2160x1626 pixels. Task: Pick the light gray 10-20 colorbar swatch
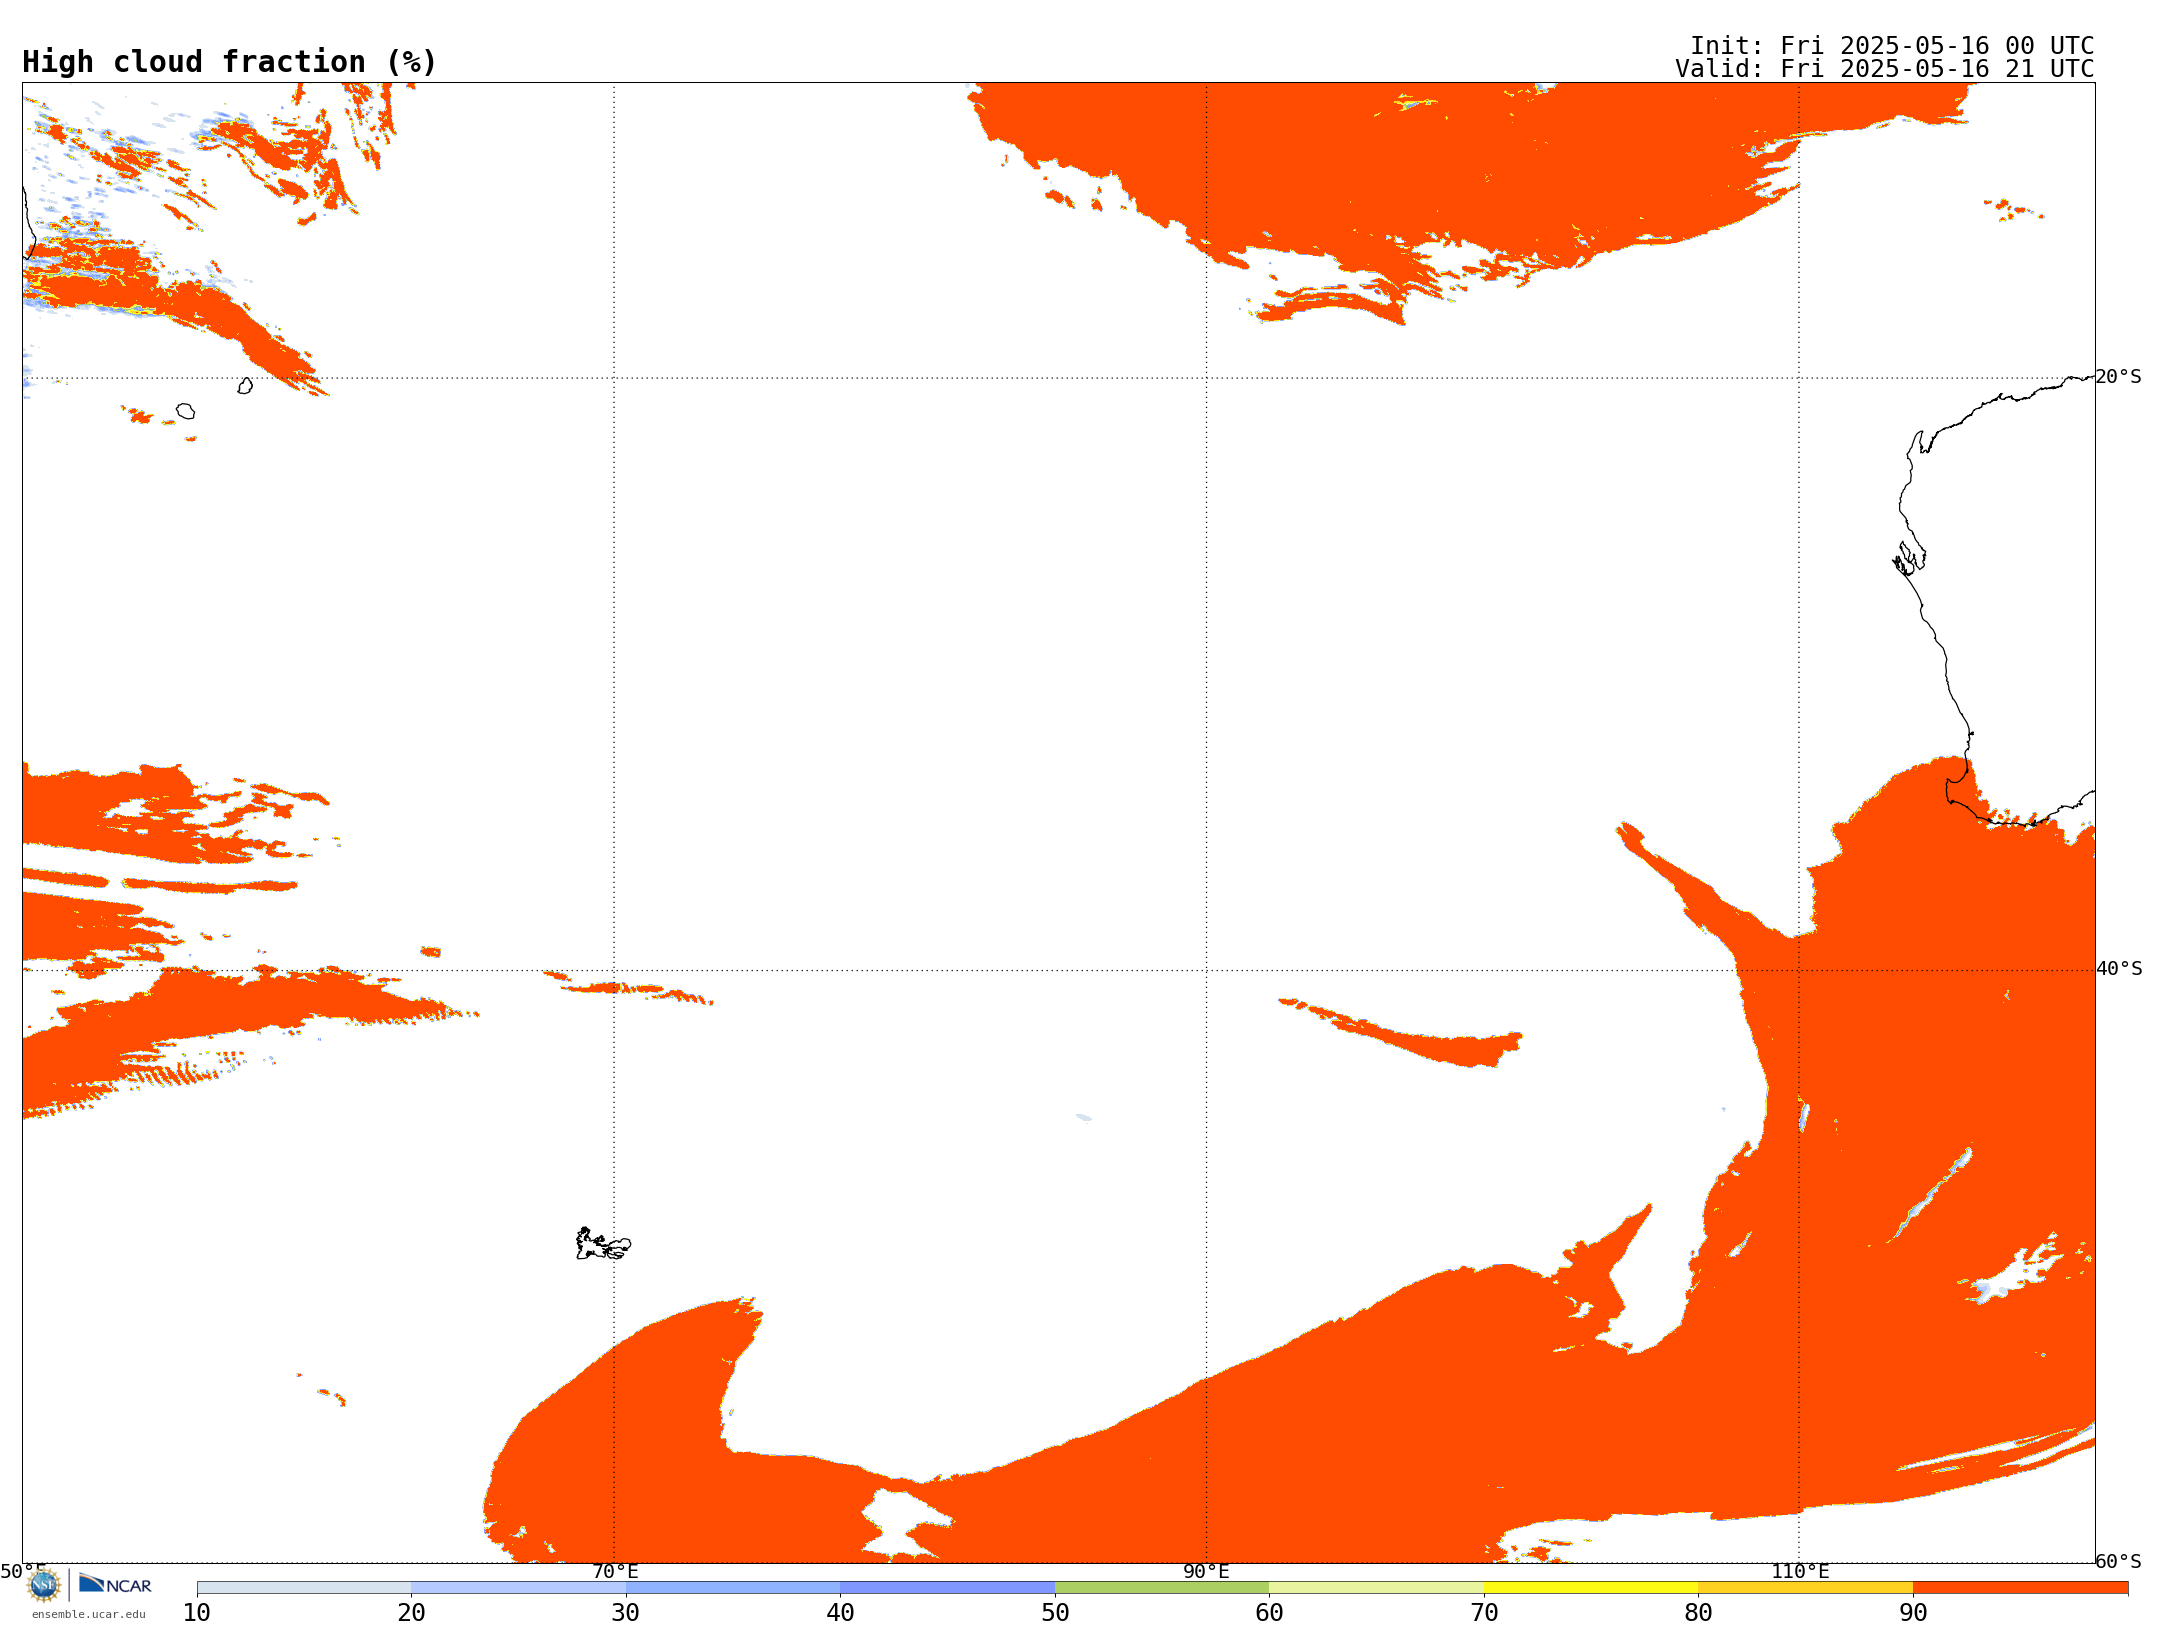tap(304, 1588)
